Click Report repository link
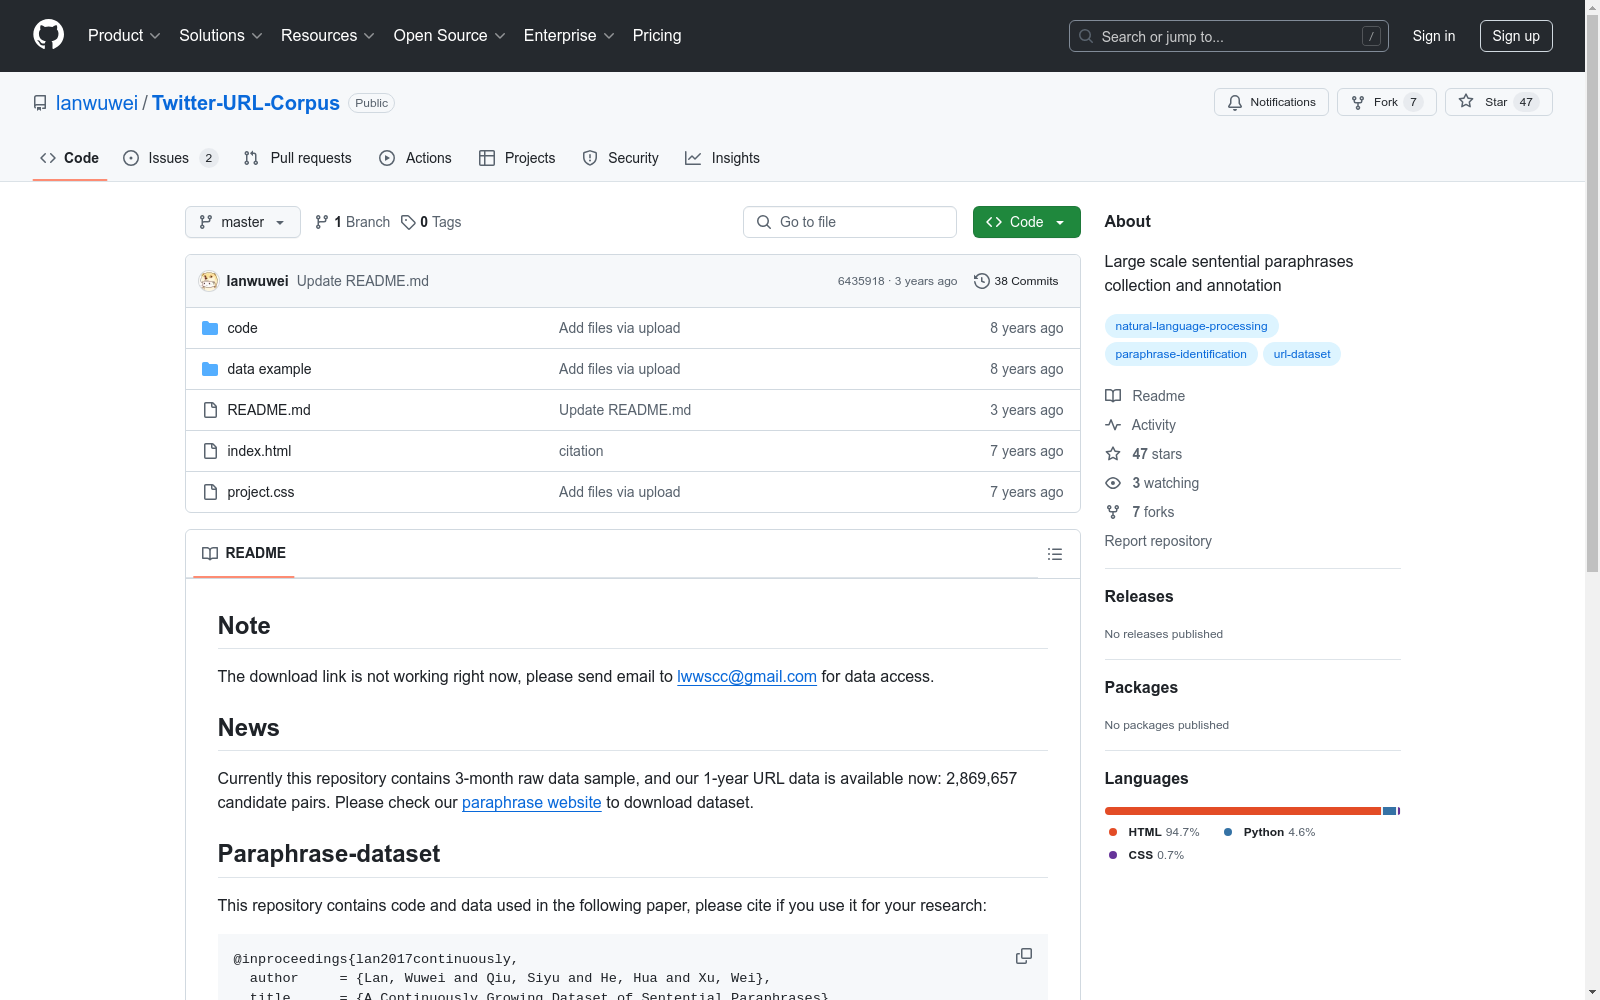This screenshot has width=1600, height=1000. 1158,541
